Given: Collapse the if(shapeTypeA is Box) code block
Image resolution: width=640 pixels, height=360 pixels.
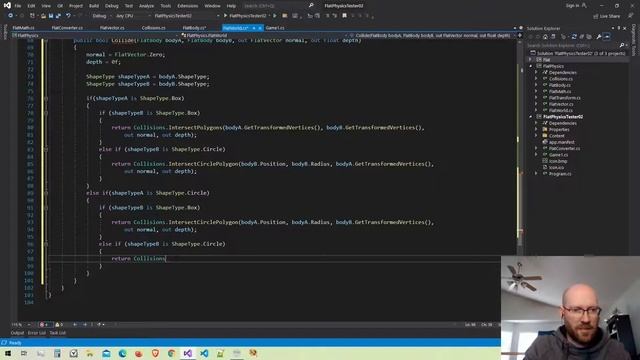Looking at the screenshot, I should click(x=46, y=98).
